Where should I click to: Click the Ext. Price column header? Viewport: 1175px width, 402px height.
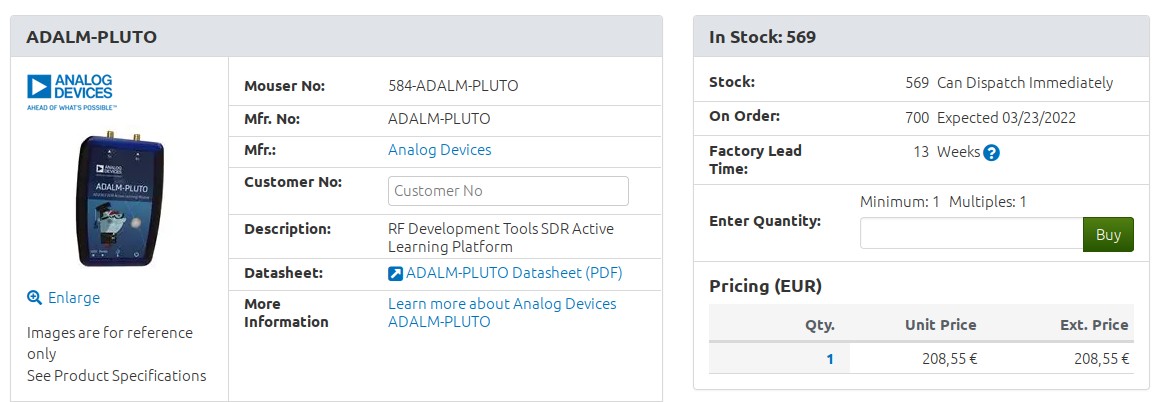(x=1094, y=325)
